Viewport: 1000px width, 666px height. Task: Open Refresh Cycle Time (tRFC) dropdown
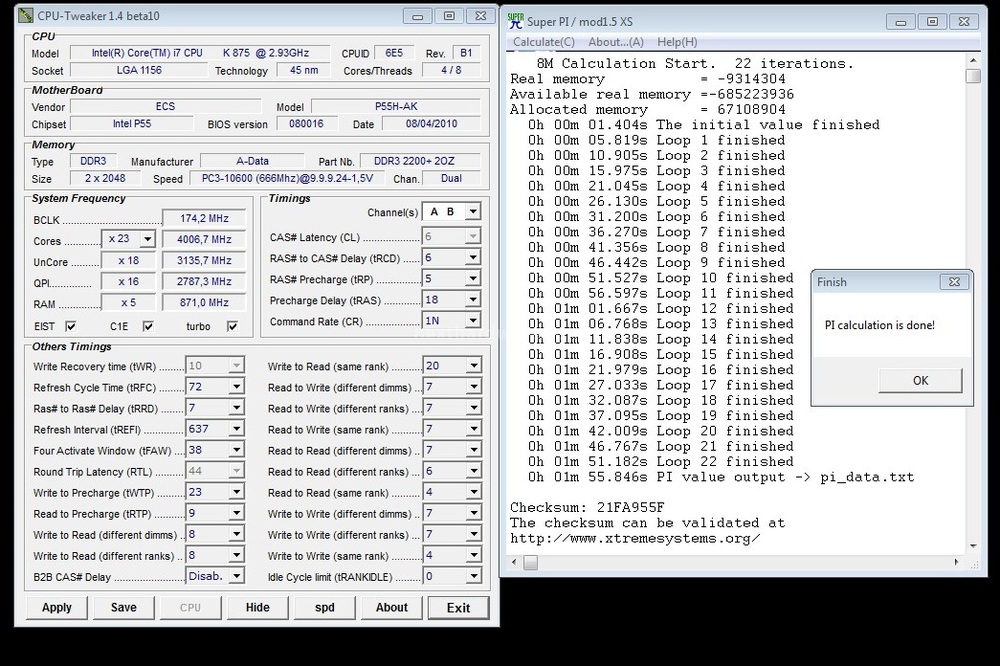237,387
